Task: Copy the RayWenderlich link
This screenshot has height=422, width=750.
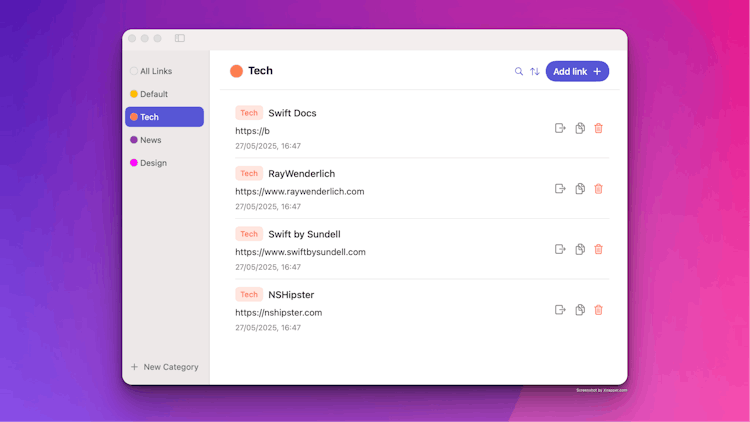Action: click(580, 189)
